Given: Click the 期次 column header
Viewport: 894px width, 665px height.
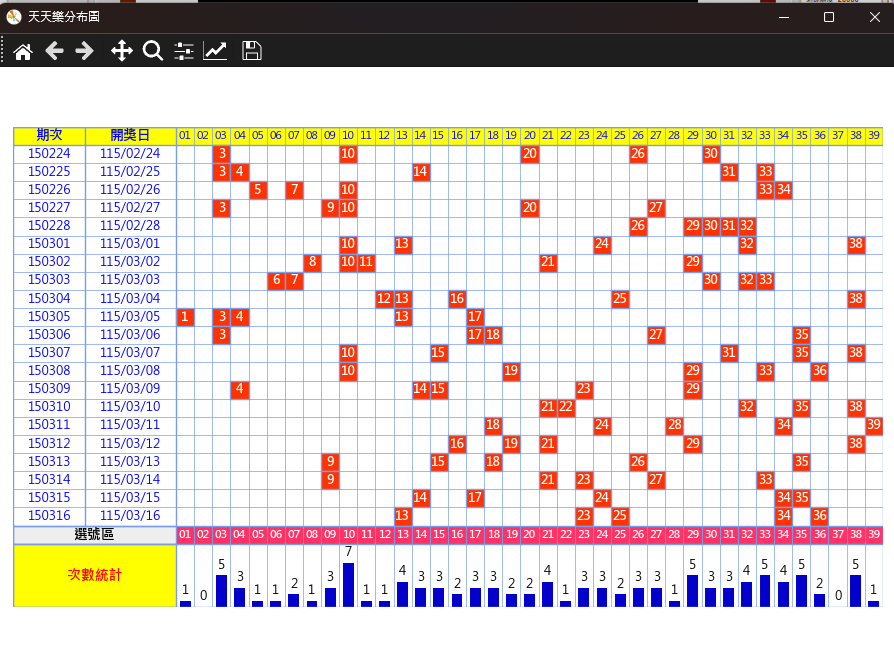Looking at the screenshot, I should [x=49, y=136].
